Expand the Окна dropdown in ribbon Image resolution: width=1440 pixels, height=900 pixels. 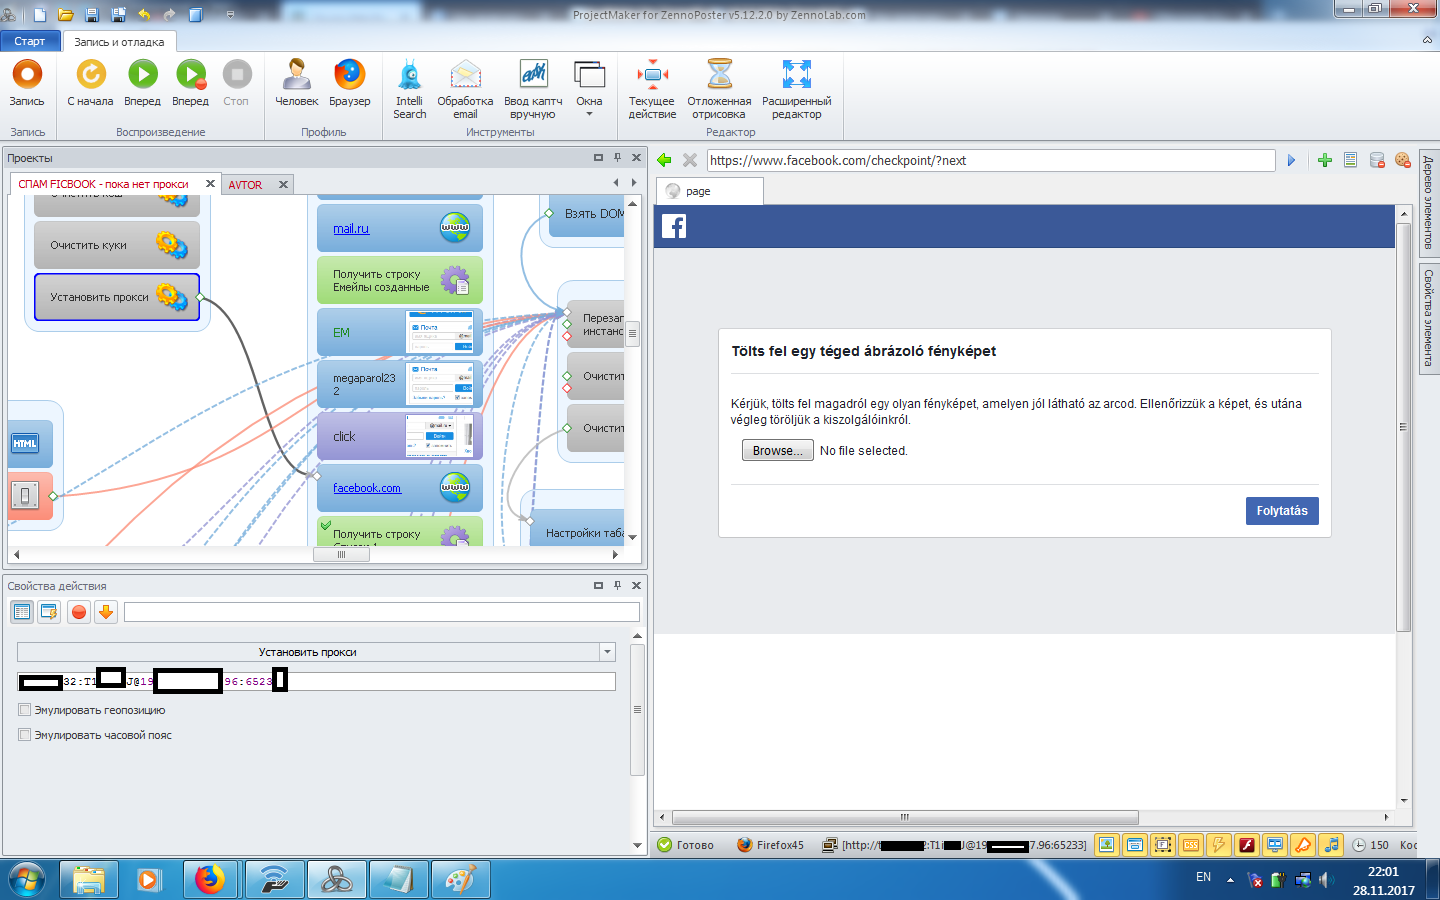[x=589, y=89]
